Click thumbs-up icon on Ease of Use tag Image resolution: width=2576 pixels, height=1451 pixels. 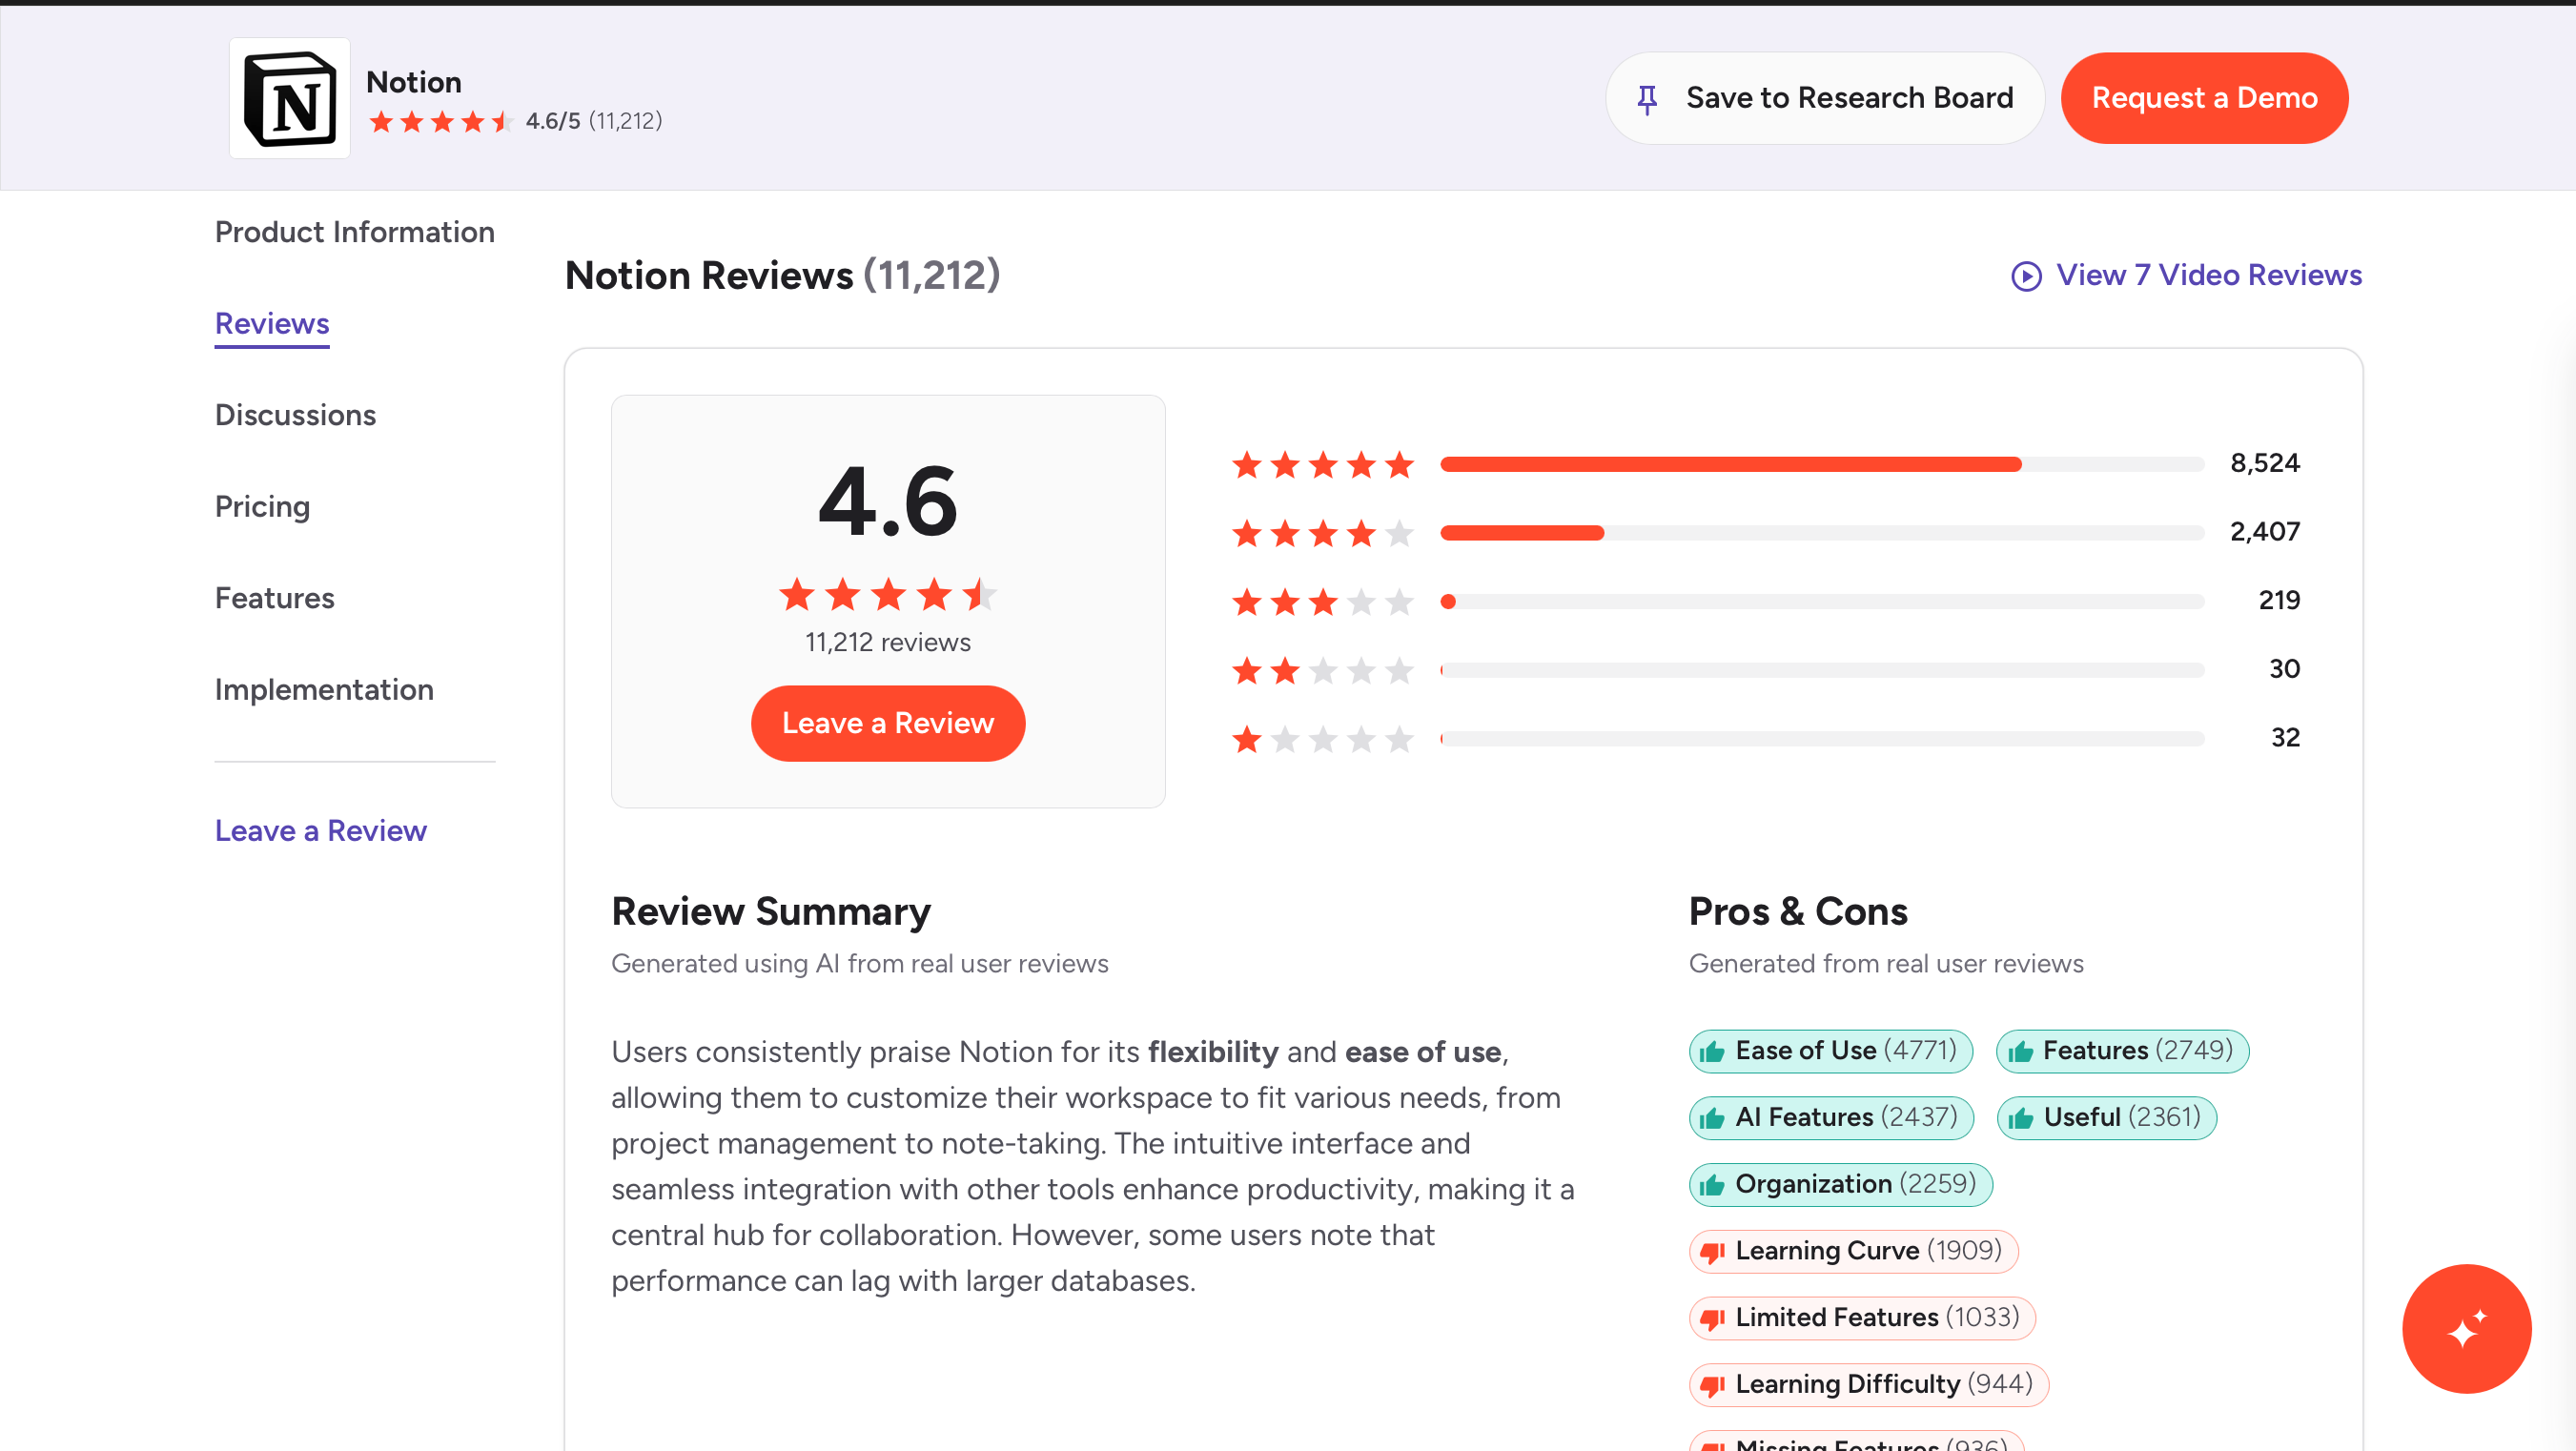click(x=1712, y=1052)
